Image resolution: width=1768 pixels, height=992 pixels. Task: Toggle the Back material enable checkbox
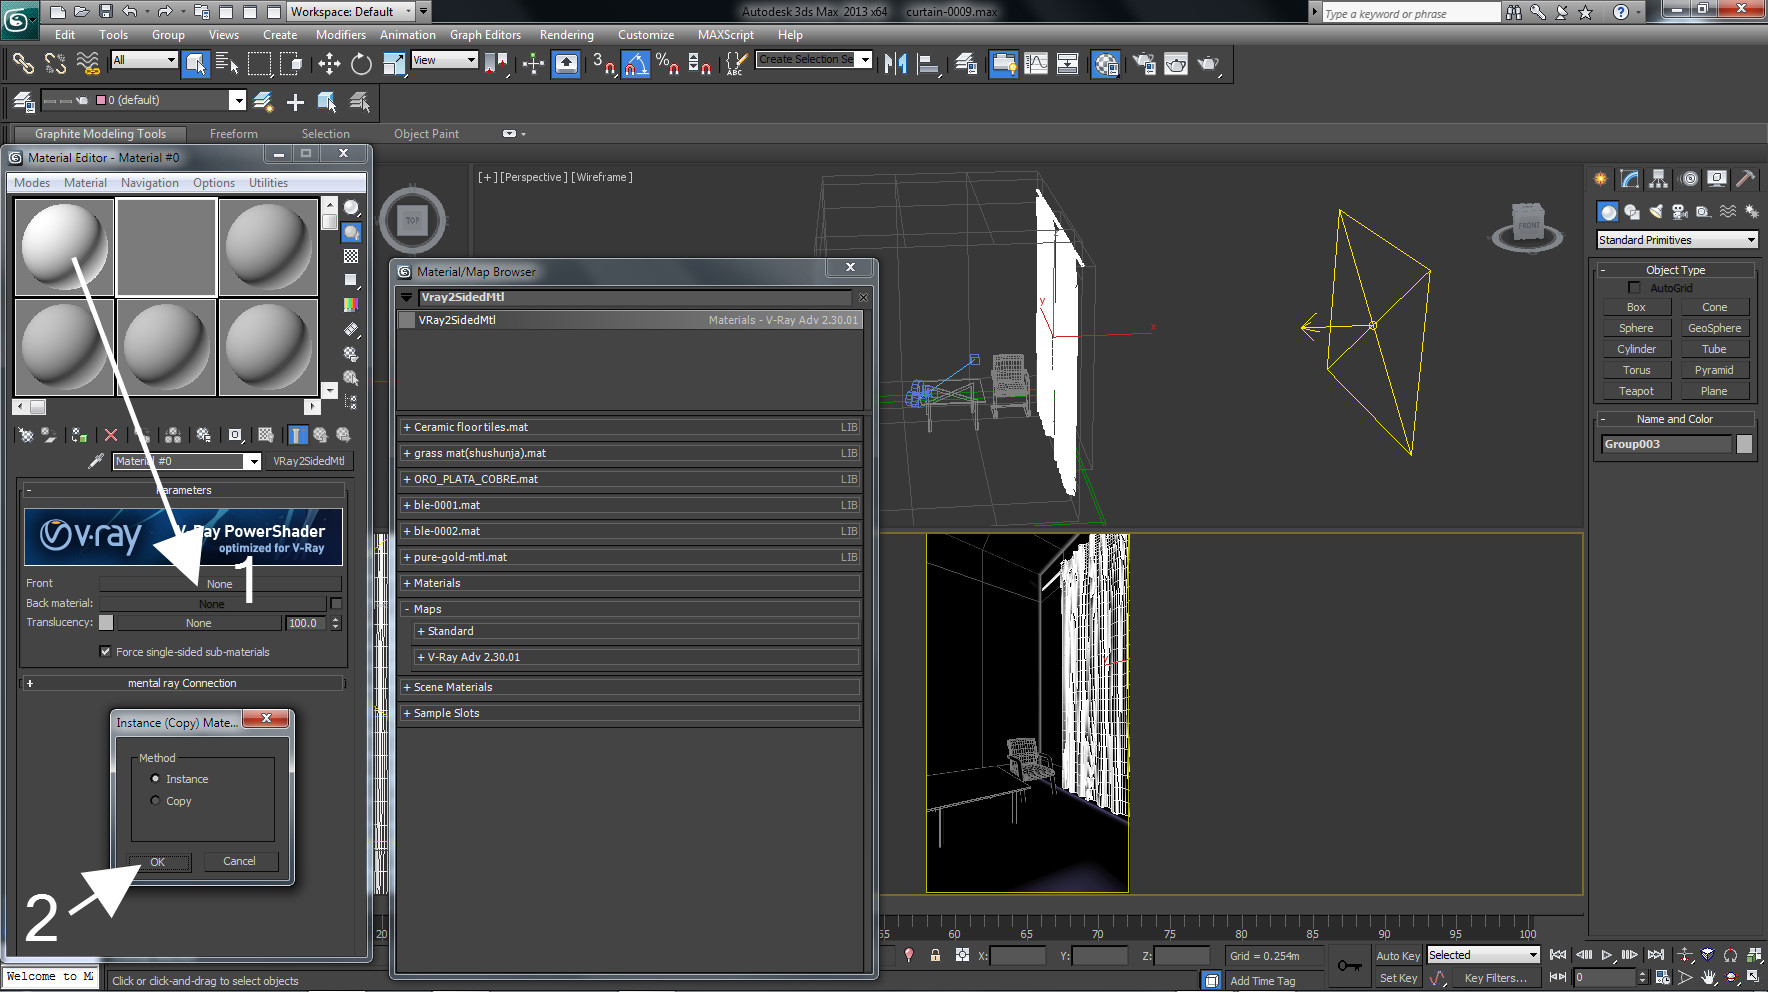pyautogui.click(x=336, y=603)
